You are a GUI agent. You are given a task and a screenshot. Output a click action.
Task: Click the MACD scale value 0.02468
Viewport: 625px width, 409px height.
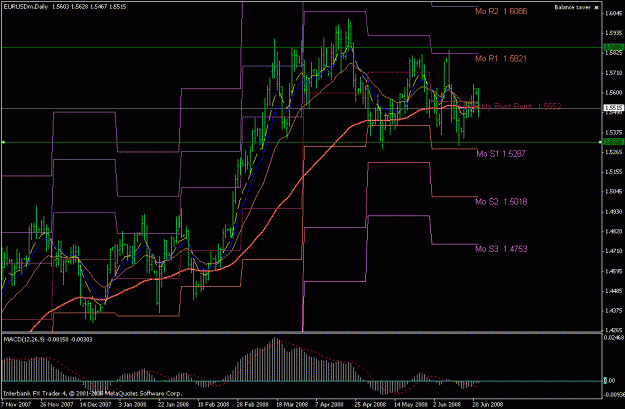[x=614, y=338]
